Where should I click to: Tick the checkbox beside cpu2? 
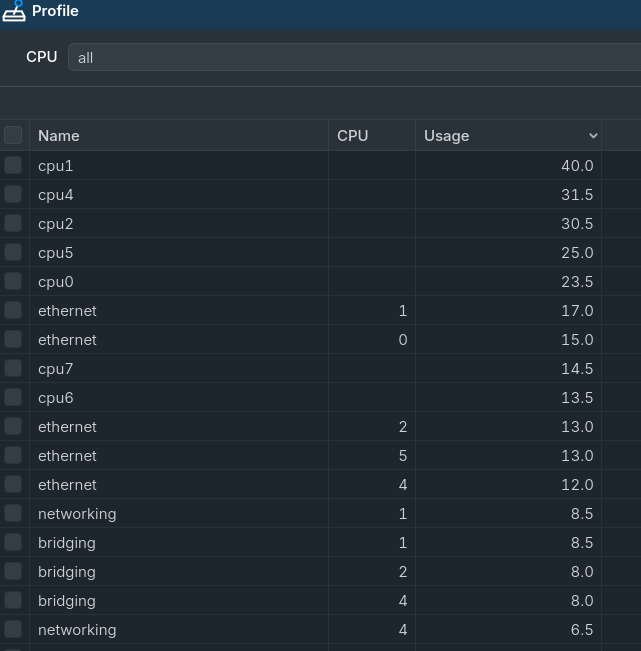(13, 223)
